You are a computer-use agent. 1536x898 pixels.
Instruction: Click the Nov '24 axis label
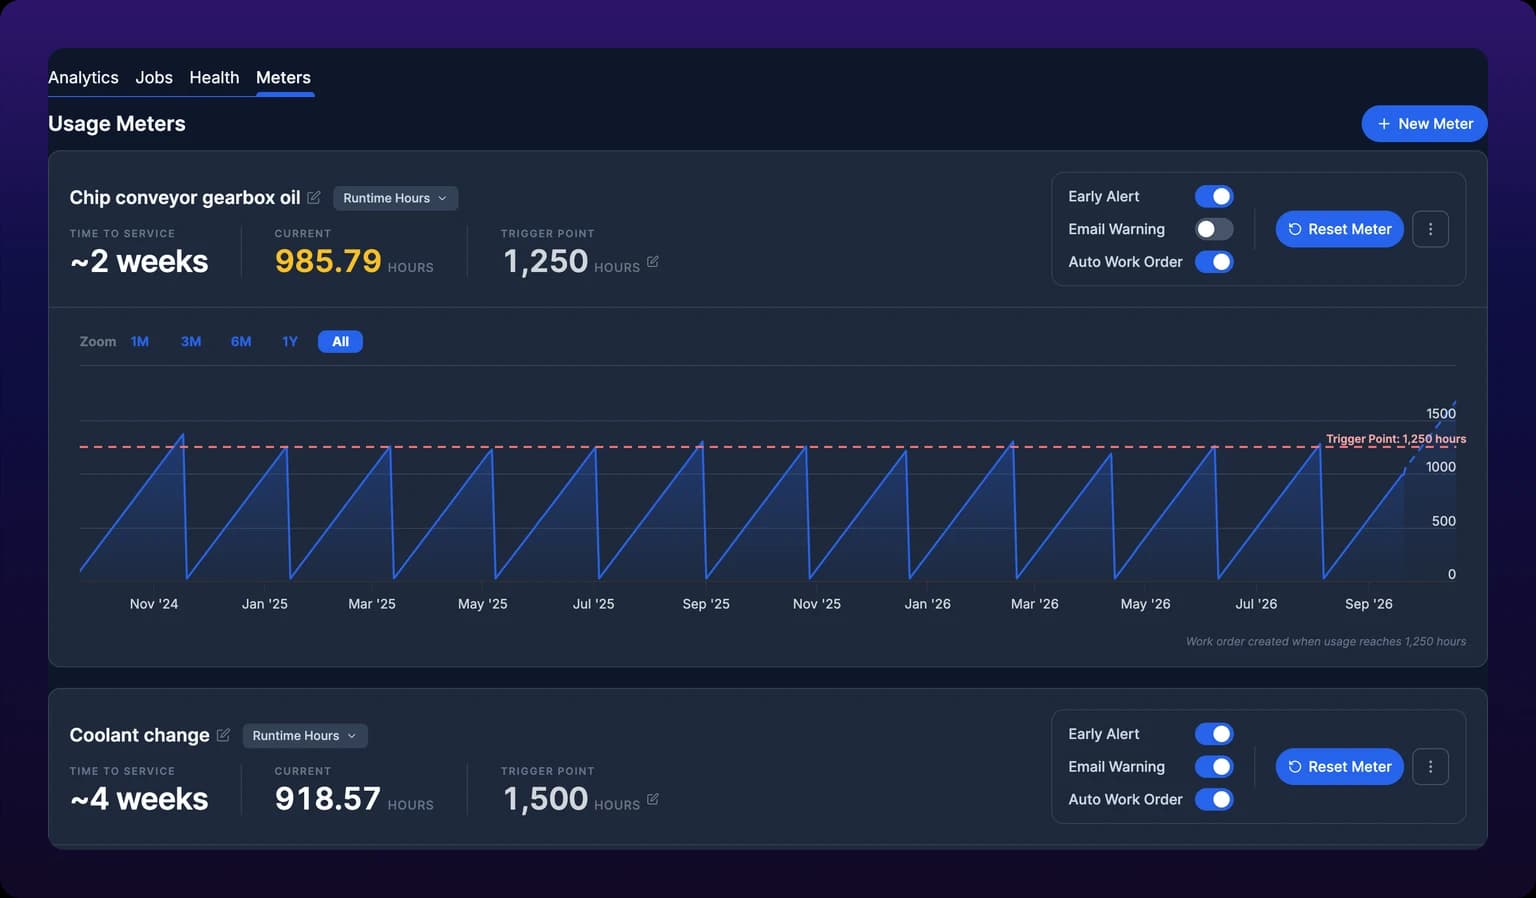pyautogui.click(x=154, y=604)
